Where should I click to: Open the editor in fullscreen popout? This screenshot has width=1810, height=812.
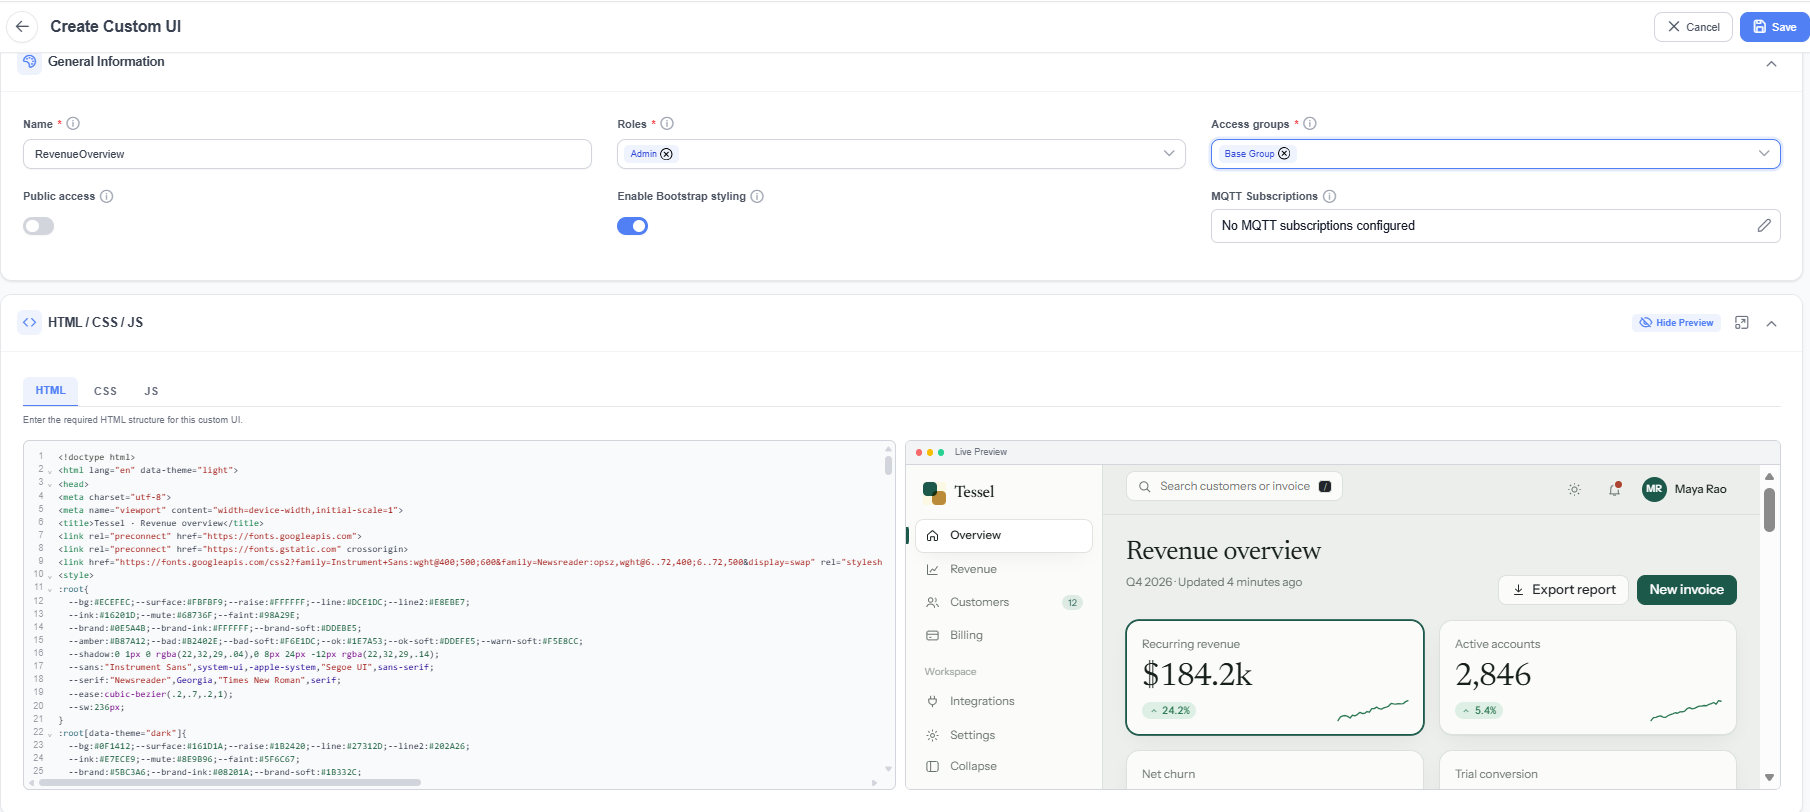point(1742,323)
